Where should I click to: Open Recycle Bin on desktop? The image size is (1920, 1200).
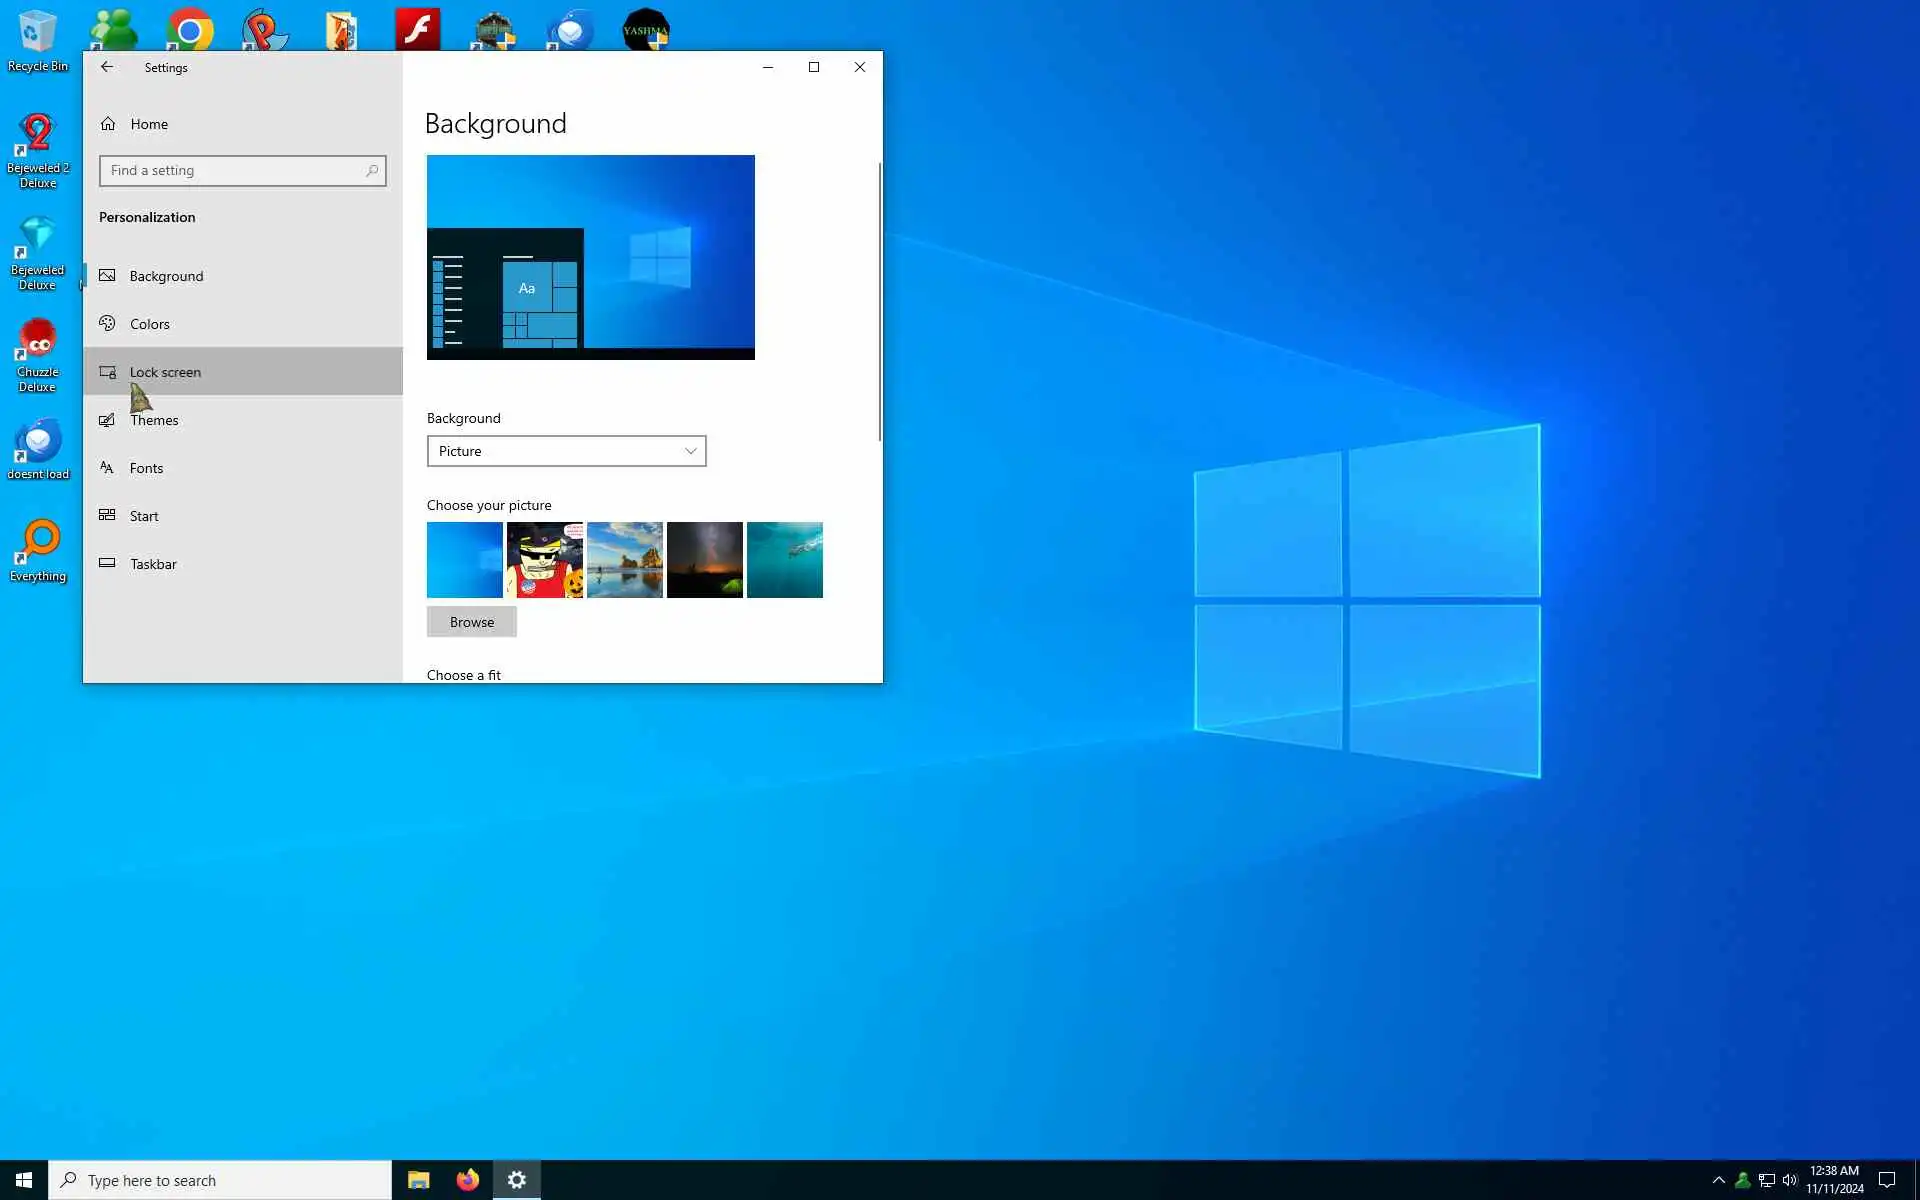37,40
